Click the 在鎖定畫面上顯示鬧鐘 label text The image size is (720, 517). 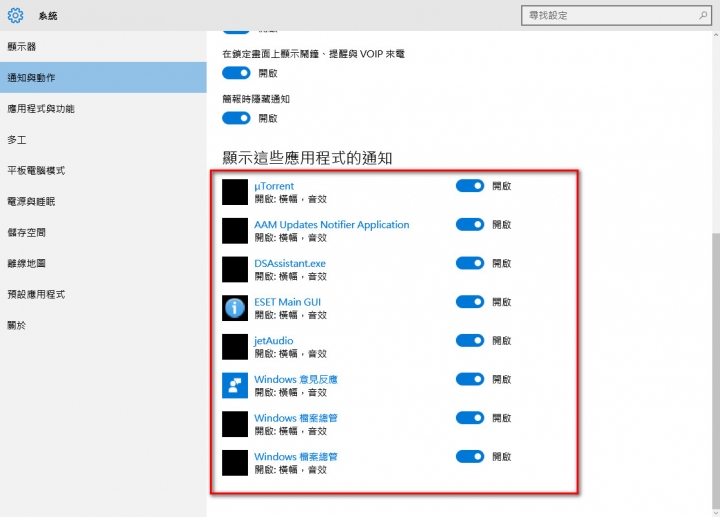click(x=313, y=54)
